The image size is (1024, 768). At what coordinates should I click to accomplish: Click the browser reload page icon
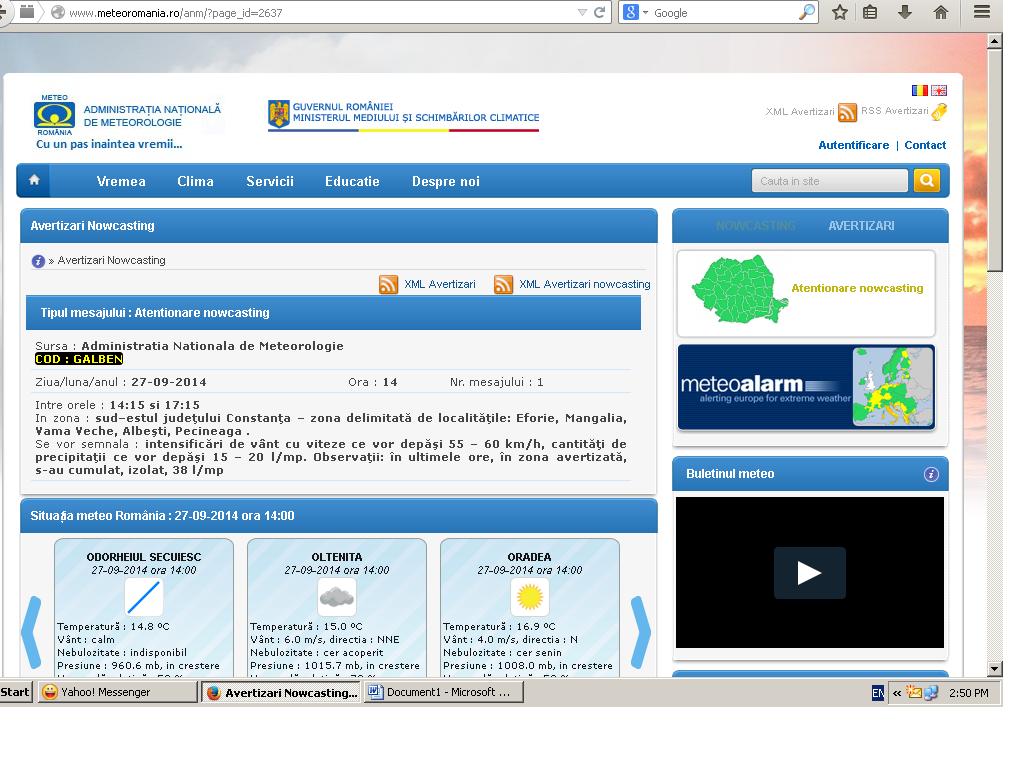600,12
